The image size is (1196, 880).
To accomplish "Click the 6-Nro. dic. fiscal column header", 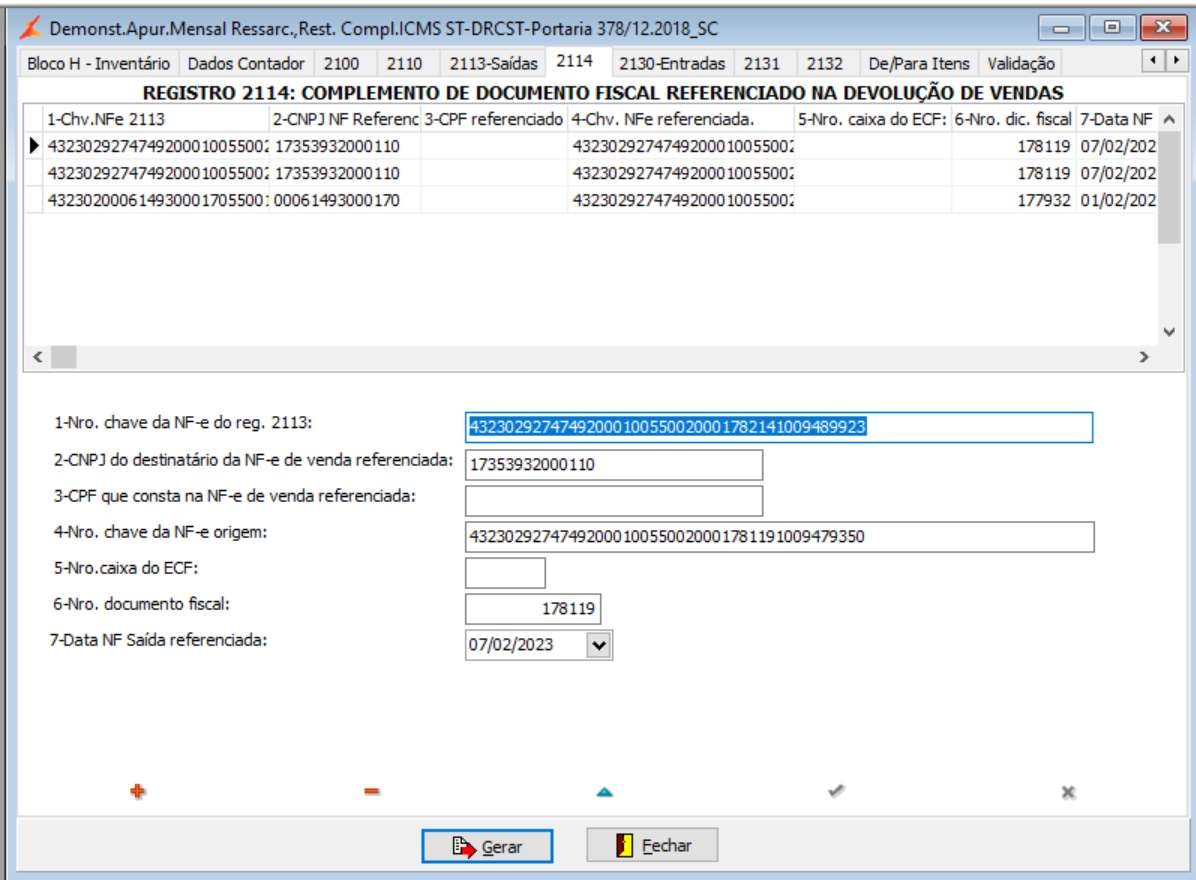I will tap(1013, 119).
